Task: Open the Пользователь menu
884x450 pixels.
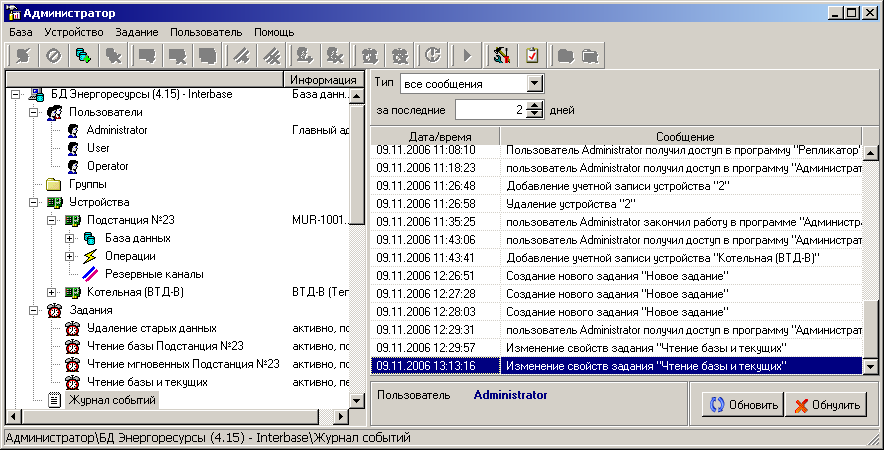Action: 206,32
